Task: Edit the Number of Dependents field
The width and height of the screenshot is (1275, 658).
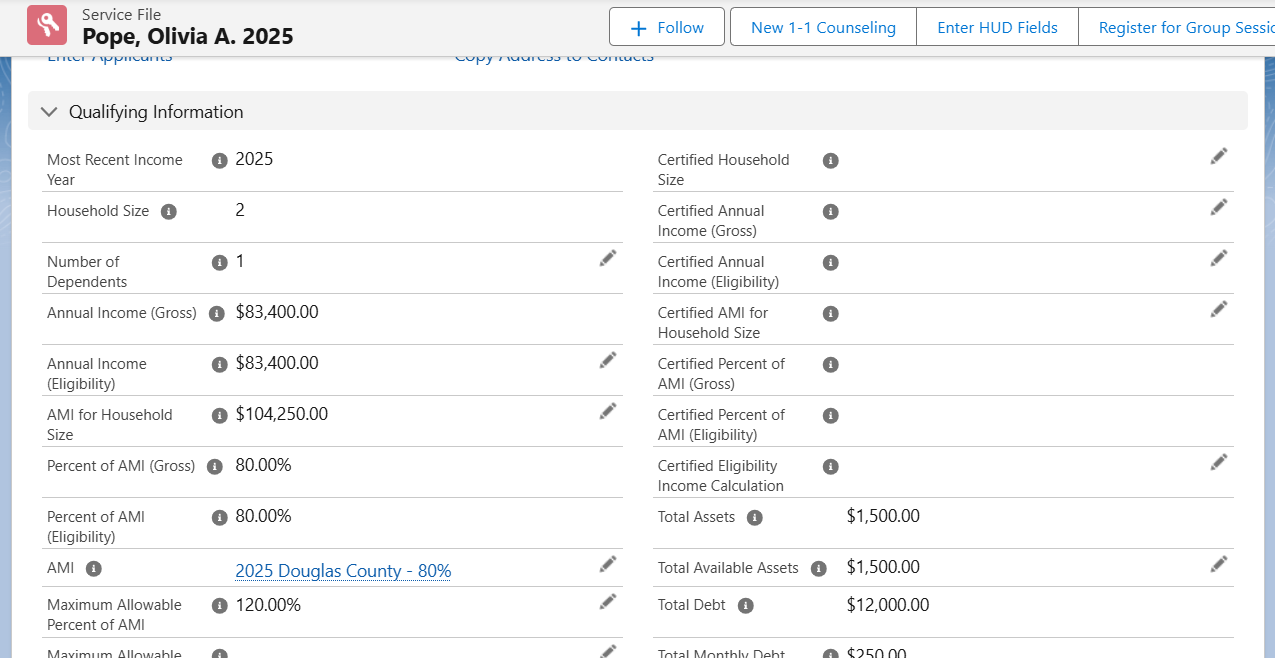Action: (x=607, y=258)
